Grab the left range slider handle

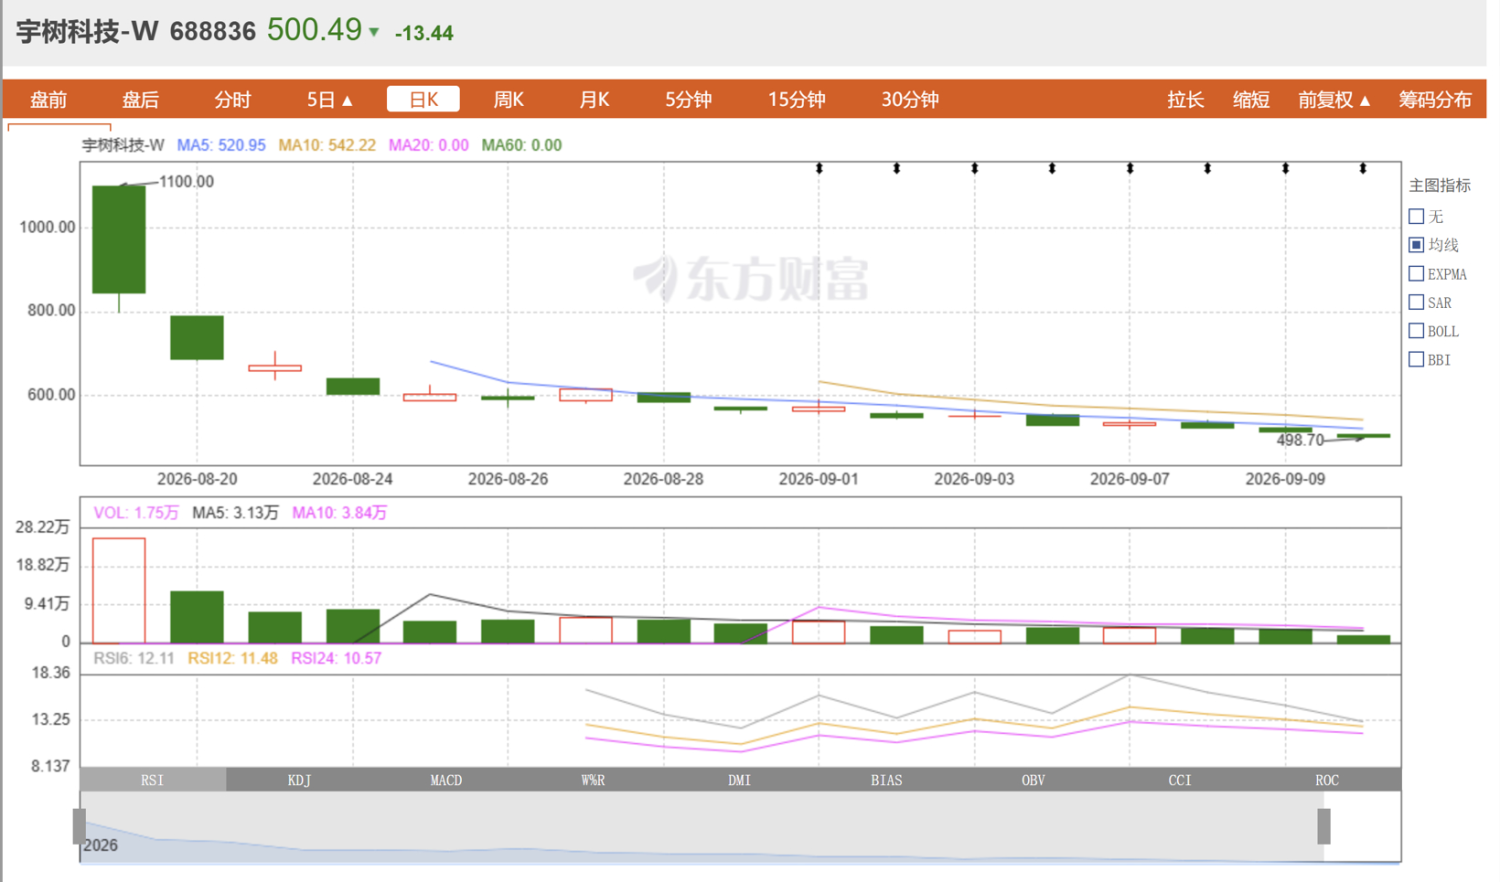[x=79, y=827]
